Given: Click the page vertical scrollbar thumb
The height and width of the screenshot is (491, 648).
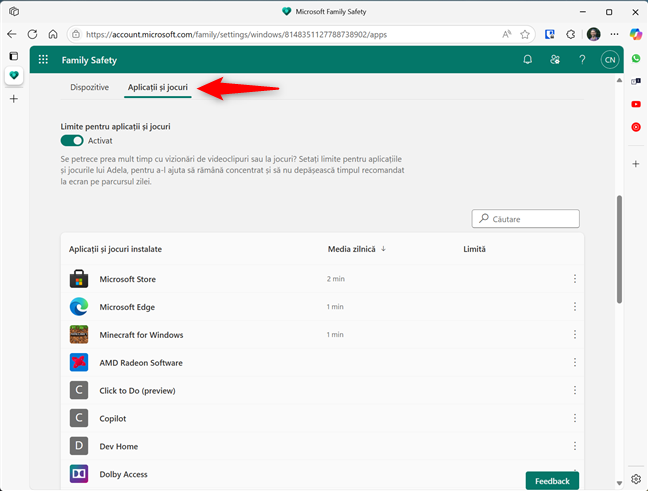Looking at the screenshot, I should tap(619, 249).
